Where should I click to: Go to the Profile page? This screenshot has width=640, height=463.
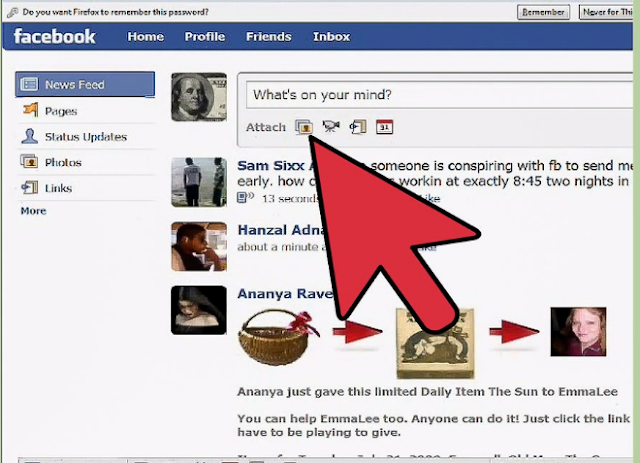coord(204,36)
